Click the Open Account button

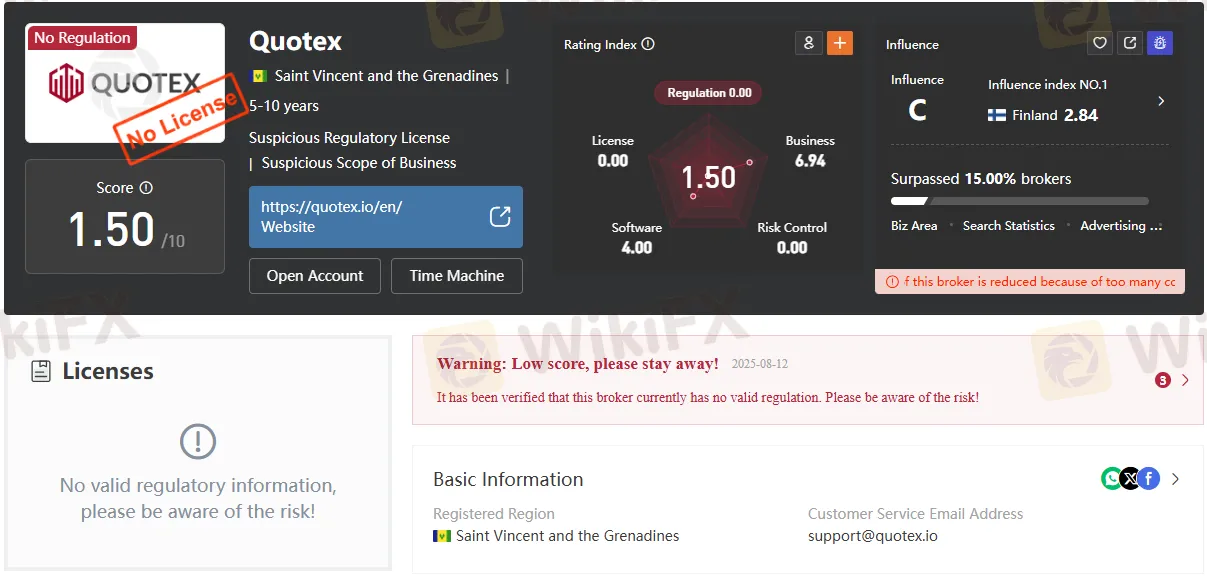pyautogui.click(x=315, y=276)
